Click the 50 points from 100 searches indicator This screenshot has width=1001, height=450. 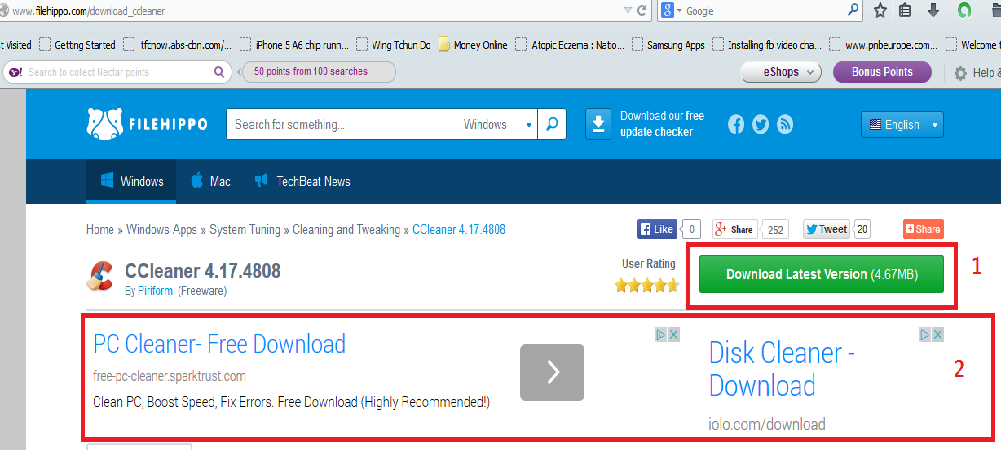(x=318, y=71)
